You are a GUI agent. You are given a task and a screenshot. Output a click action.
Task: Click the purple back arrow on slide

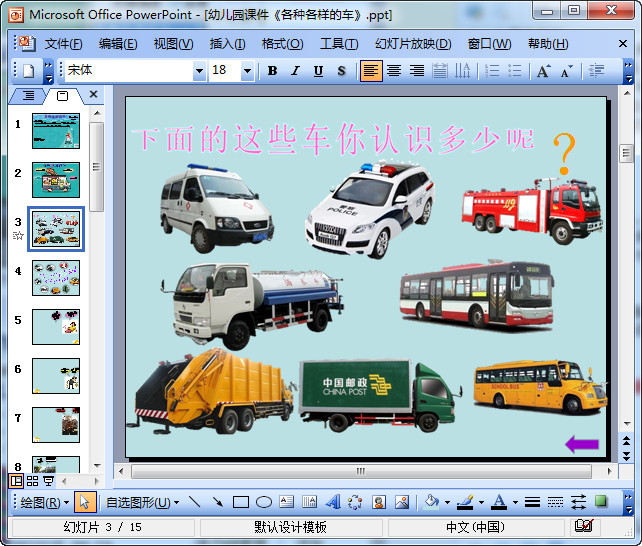tap(582, 444)
